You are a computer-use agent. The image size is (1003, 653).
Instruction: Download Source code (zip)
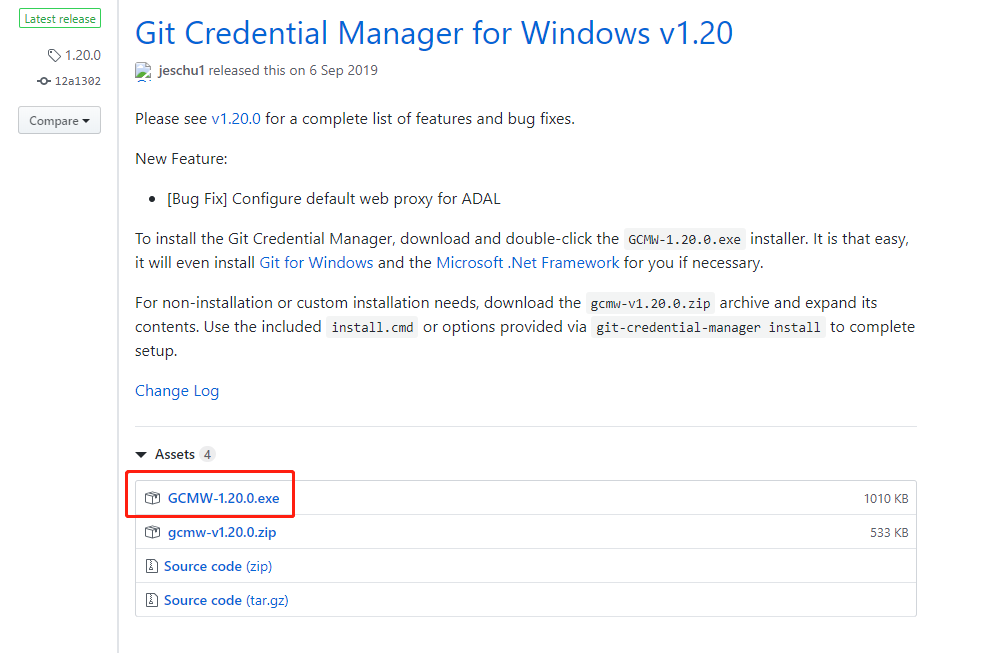(218, 566)
